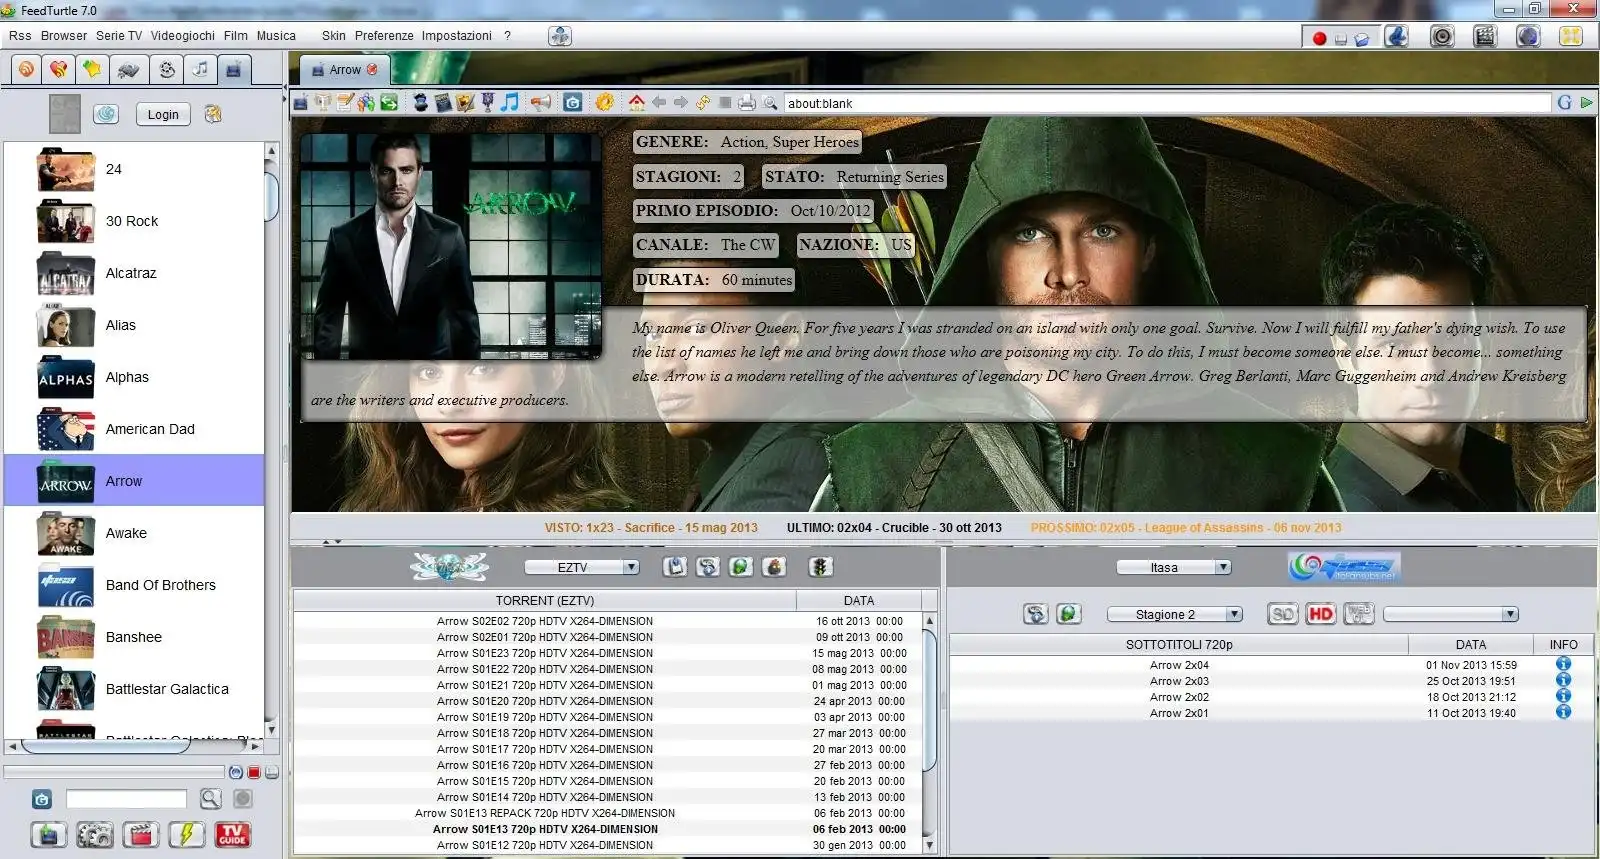Image resolution: width=1600 pixels, height=859 pixels.
Task: Click the orange gear icon in toolbar
Action: point(605,103)
